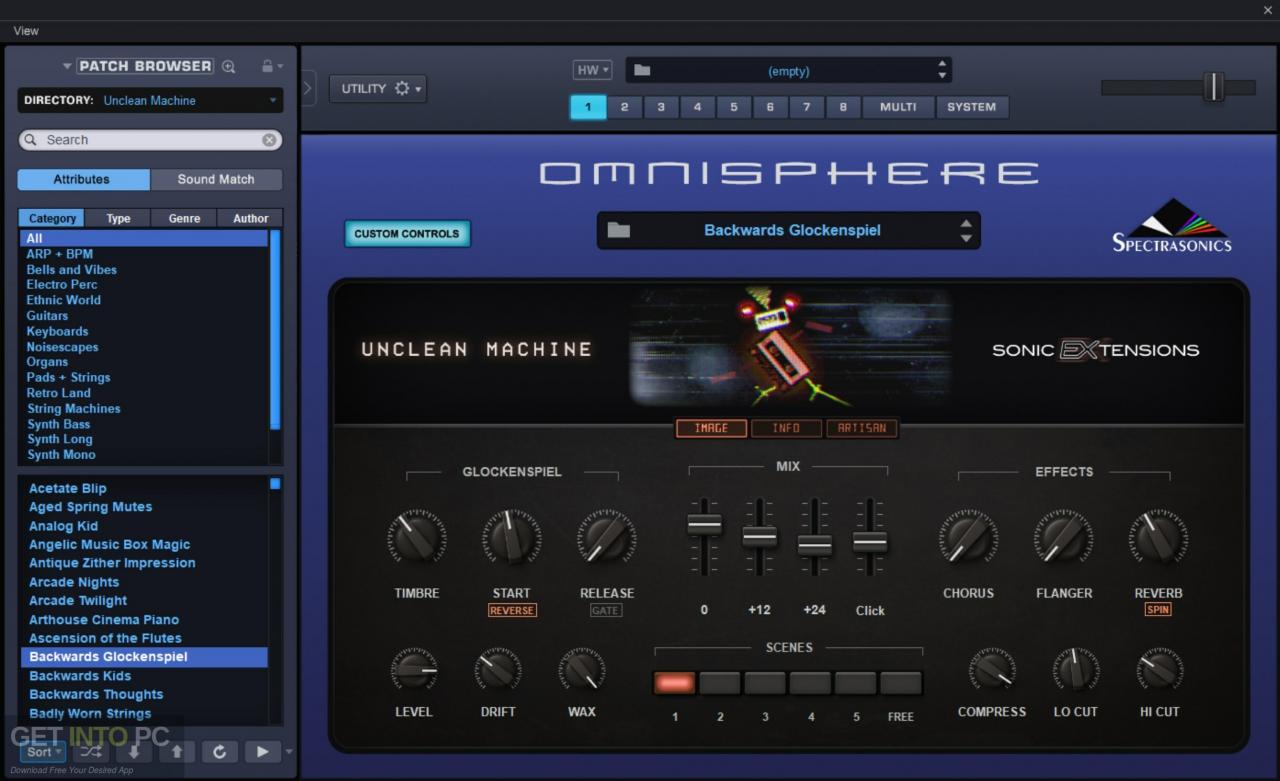Viewport: 1280px width, 781px height.
Task: Click the TIMBRE knob
Action: pos(416,537)
